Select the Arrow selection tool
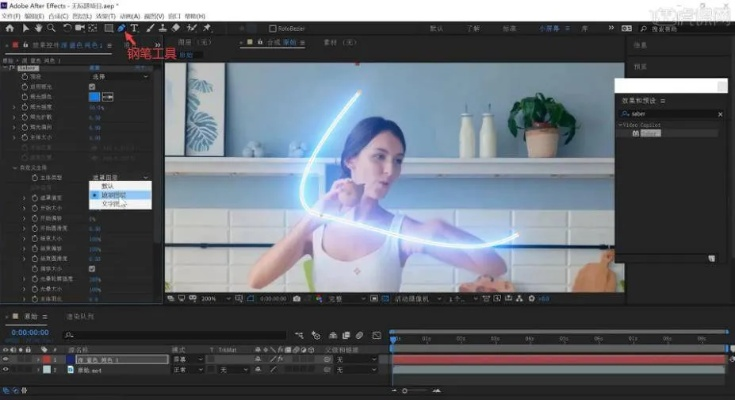Image resolution: width=735 pixels, height=400 pixels. click(26, 28)
